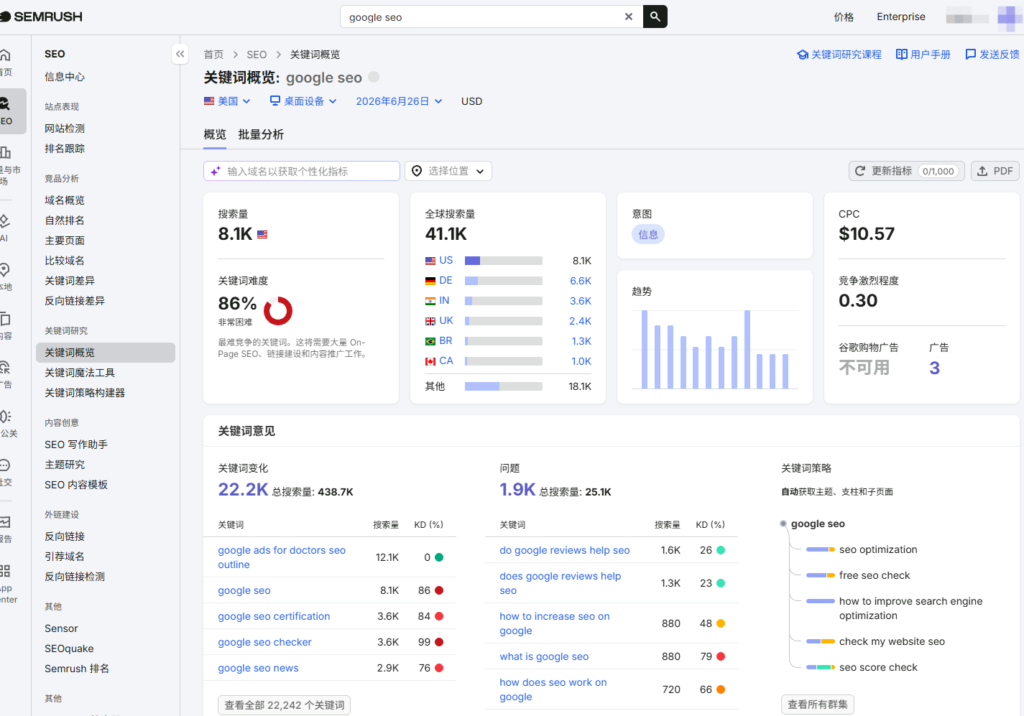Click 查看全部 22,242 个关键词 button
The image size is (1024, 716).
coord(284,706)
